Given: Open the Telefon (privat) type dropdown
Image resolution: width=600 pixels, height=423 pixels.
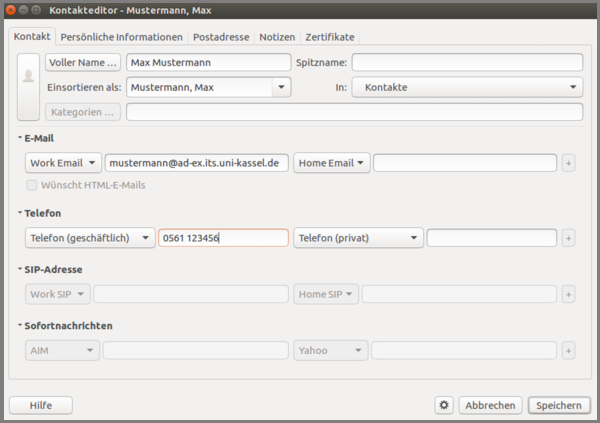Looking at the screenshot, I should [359, 238].
